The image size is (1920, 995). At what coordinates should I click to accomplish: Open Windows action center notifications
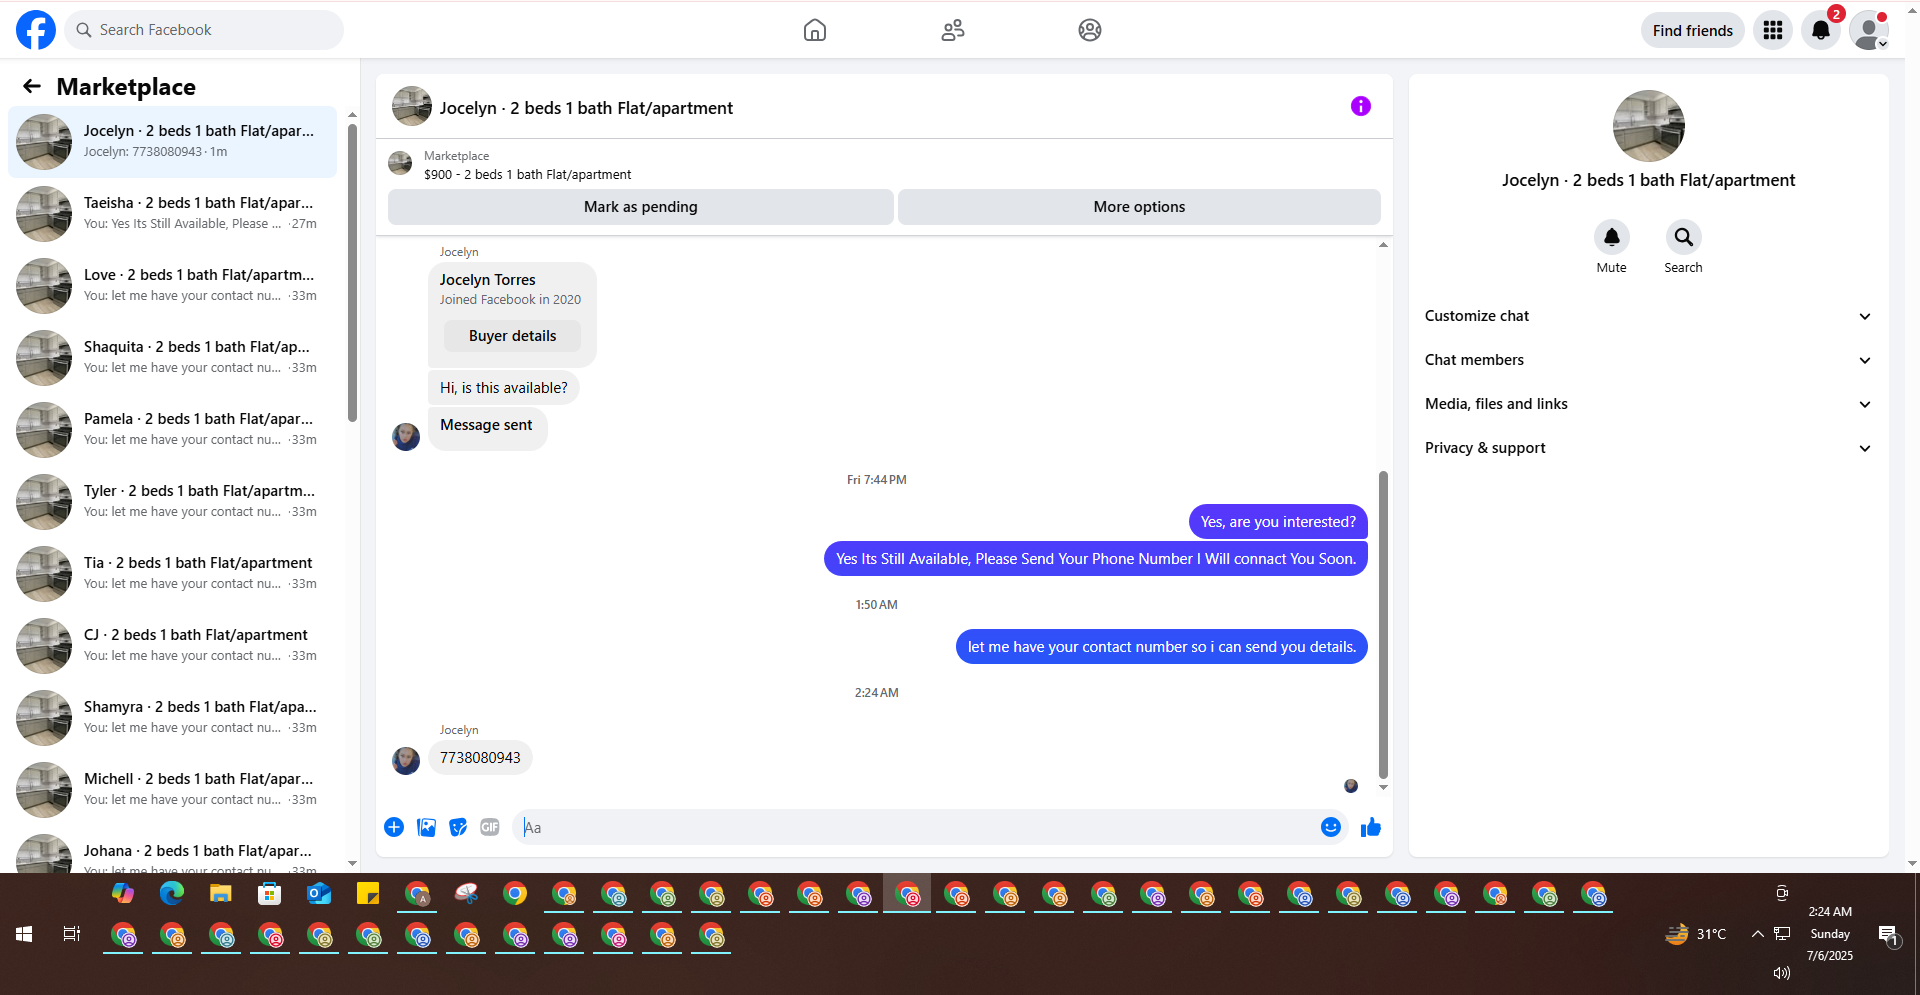[x=1888, y=935]
